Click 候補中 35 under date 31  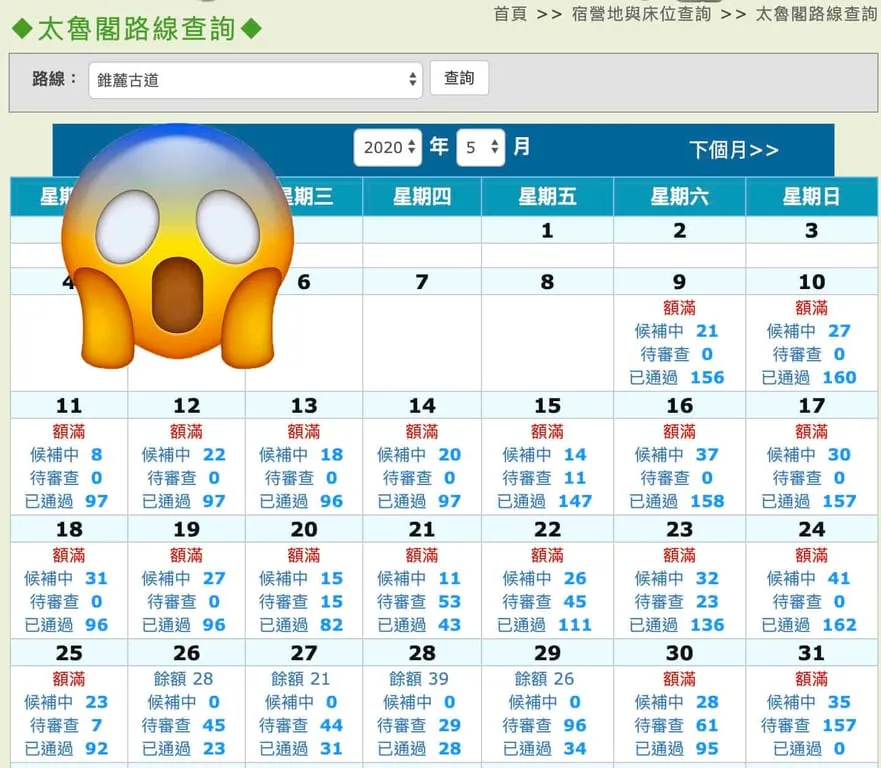809,702
